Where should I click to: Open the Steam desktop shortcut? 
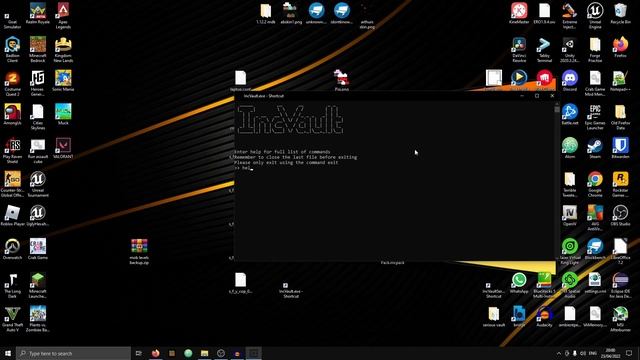[x=595, y=148]
